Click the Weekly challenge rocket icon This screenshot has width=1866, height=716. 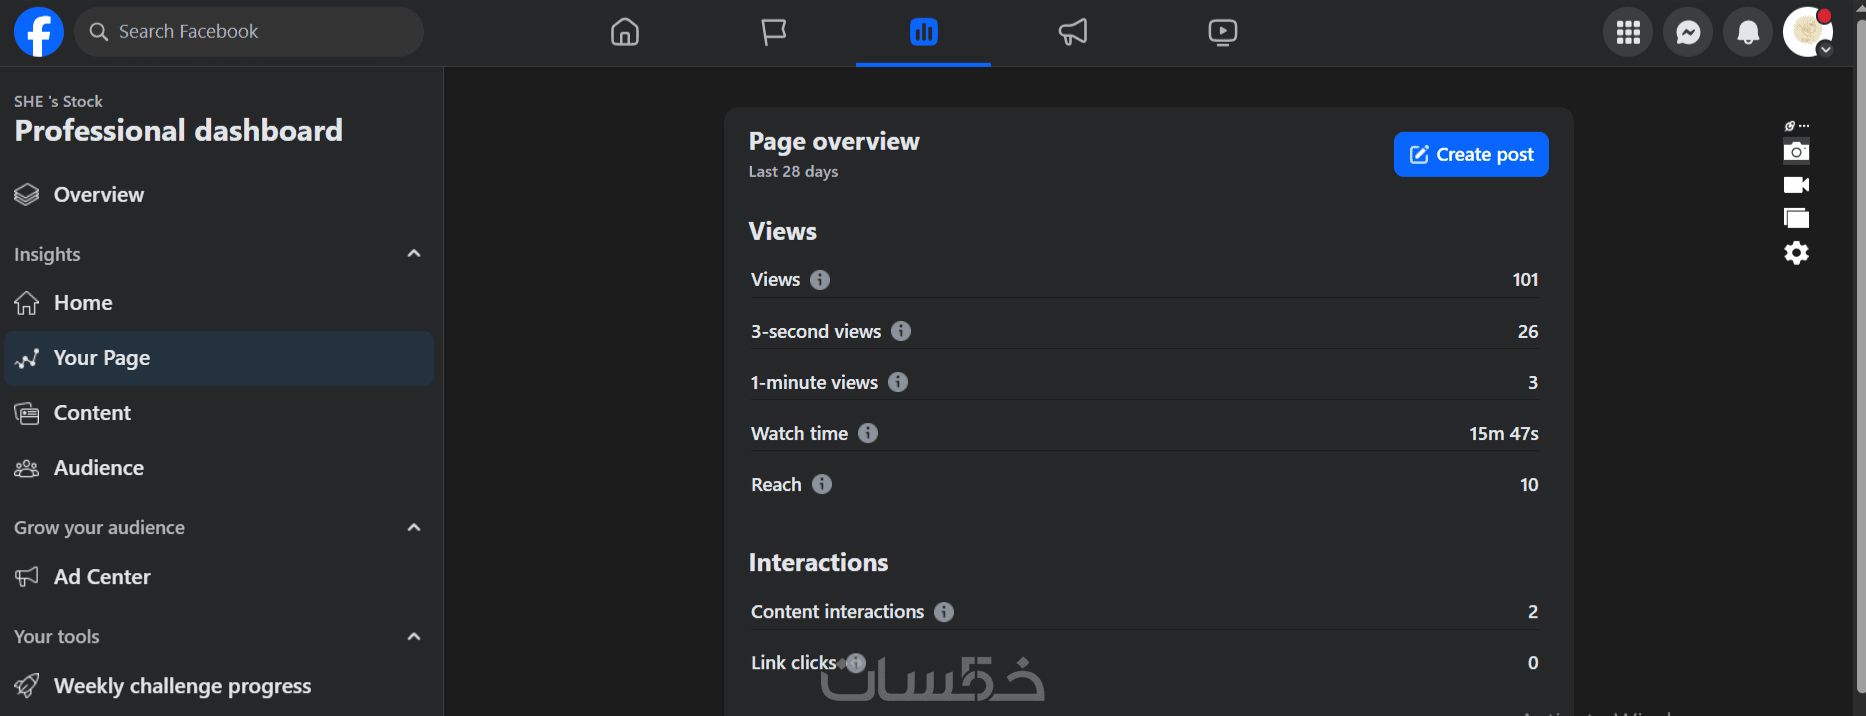[x=27, y=686]
